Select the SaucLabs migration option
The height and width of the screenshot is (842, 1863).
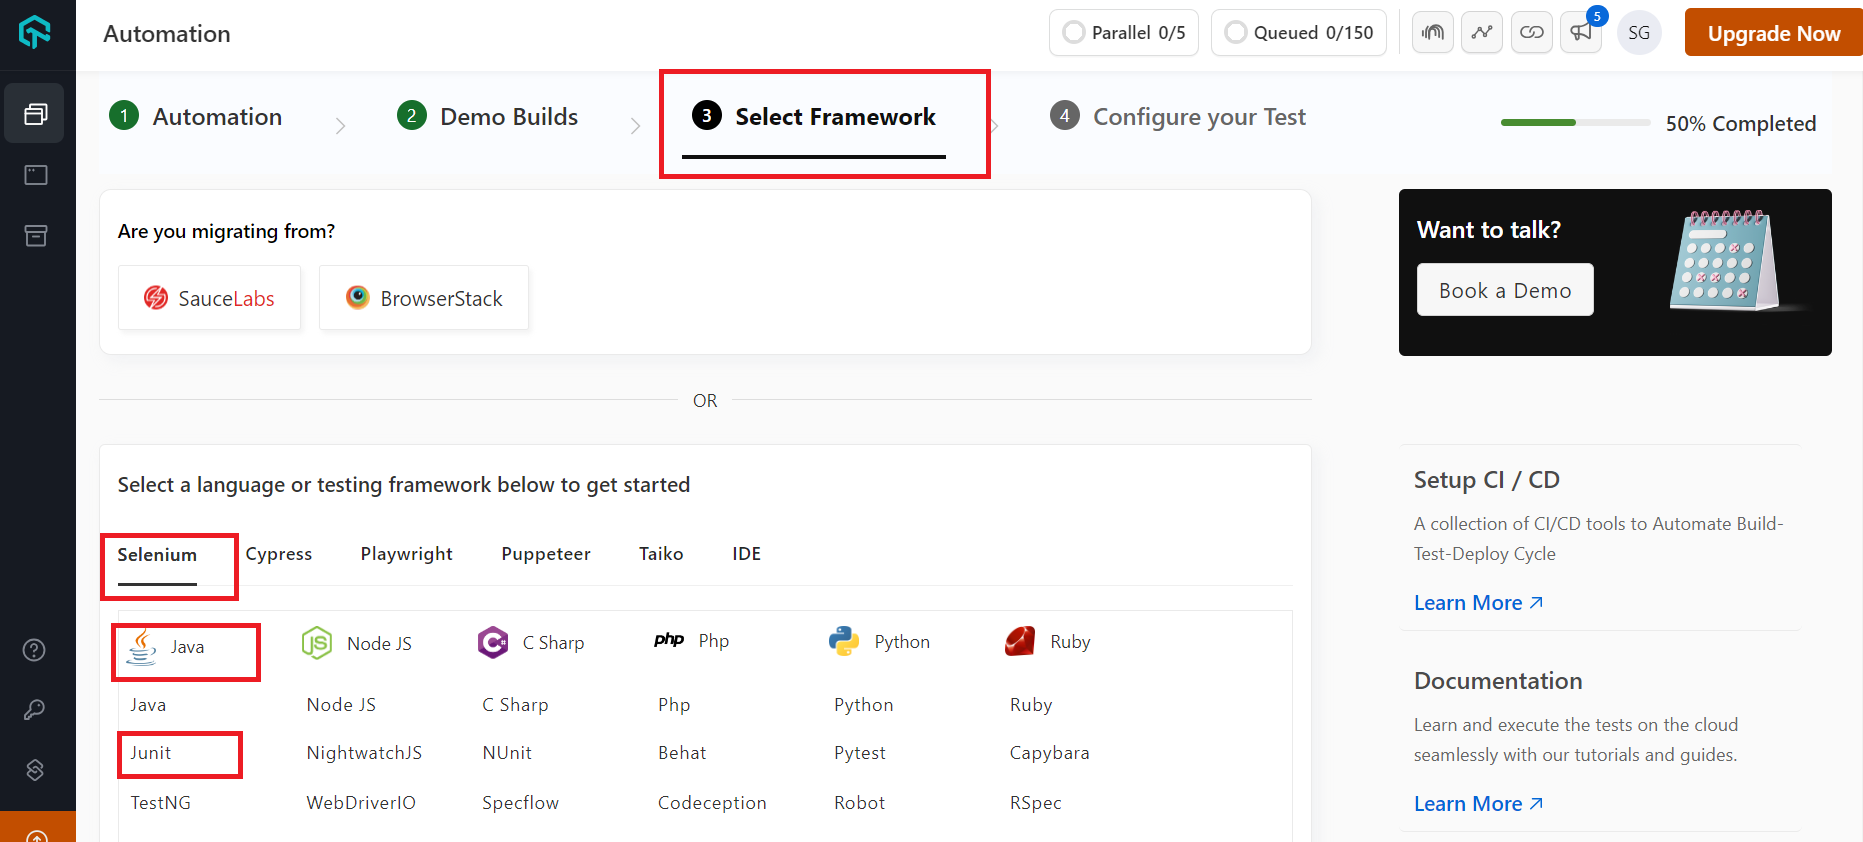point(209,297)
